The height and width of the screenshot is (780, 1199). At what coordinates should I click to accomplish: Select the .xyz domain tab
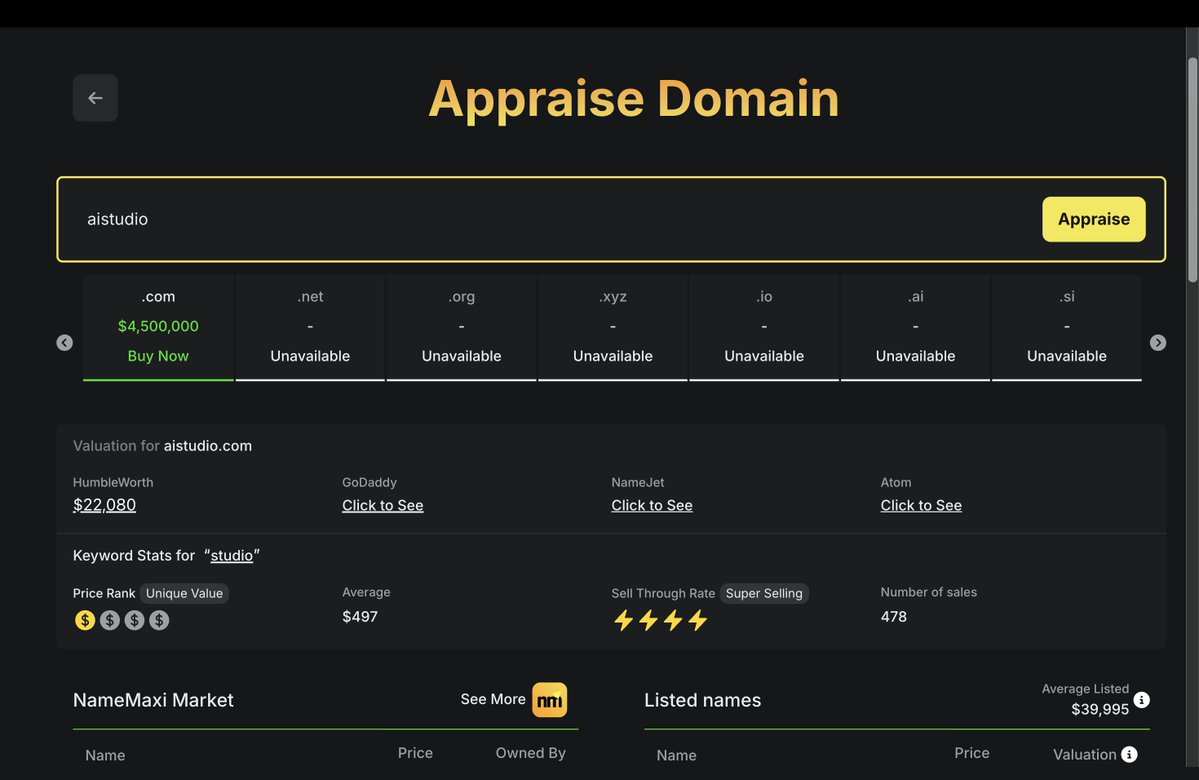(x=612, y=327)
